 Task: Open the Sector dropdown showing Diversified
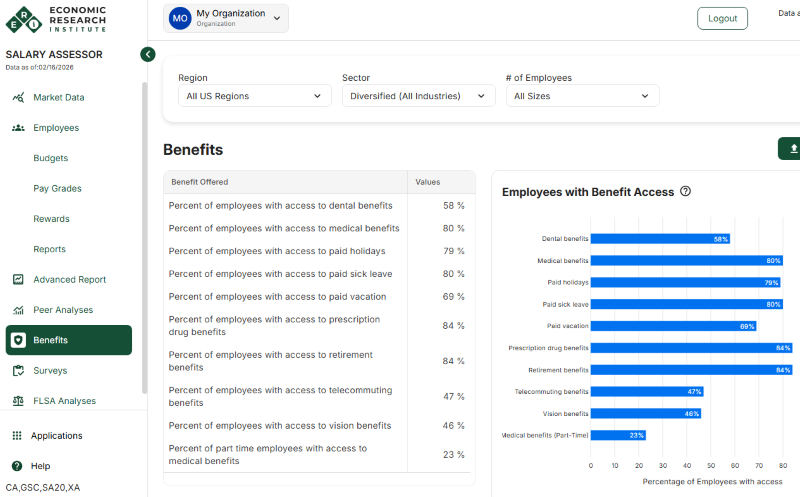tap(418, 96)
